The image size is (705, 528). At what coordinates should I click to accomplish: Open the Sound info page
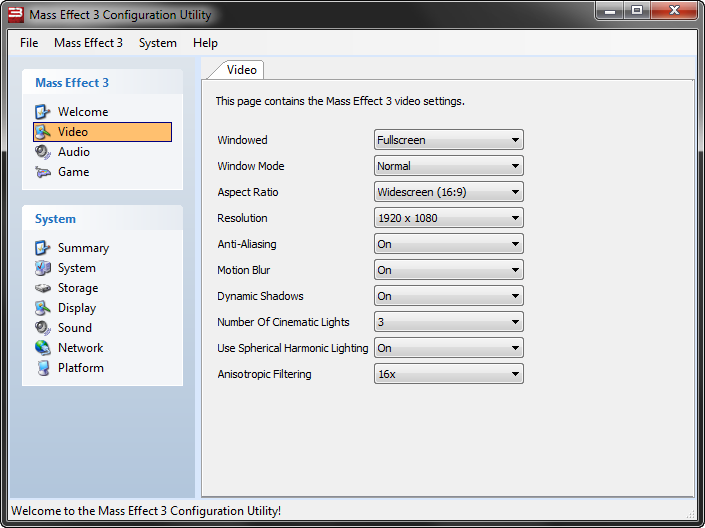tap(75, 328)
